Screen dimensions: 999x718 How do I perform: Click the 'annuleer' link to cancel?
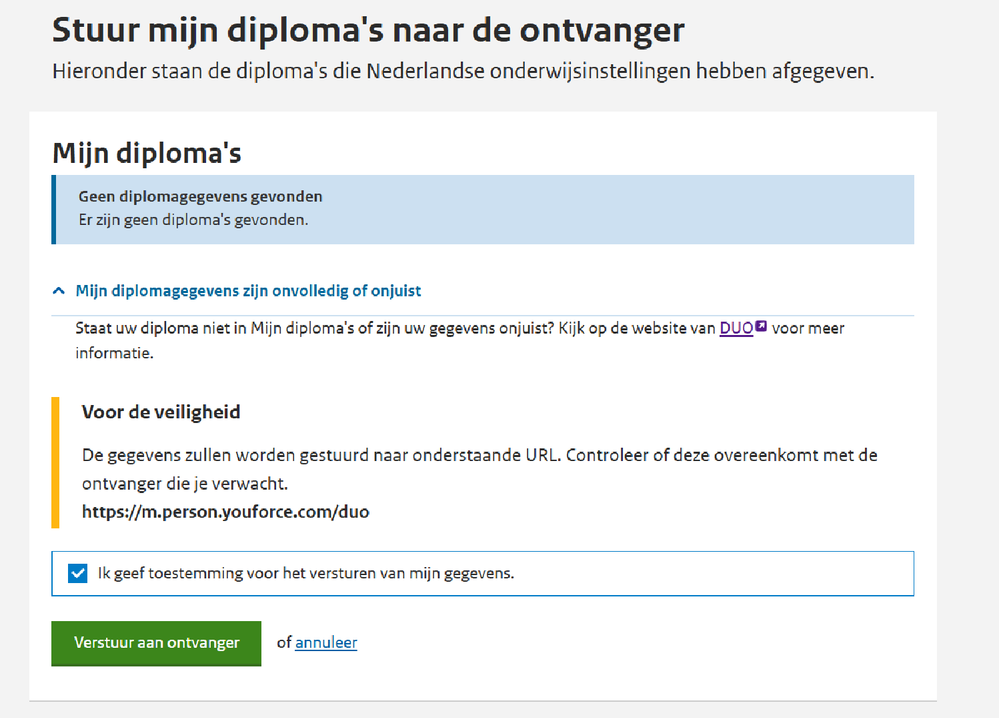coord(325,643)
